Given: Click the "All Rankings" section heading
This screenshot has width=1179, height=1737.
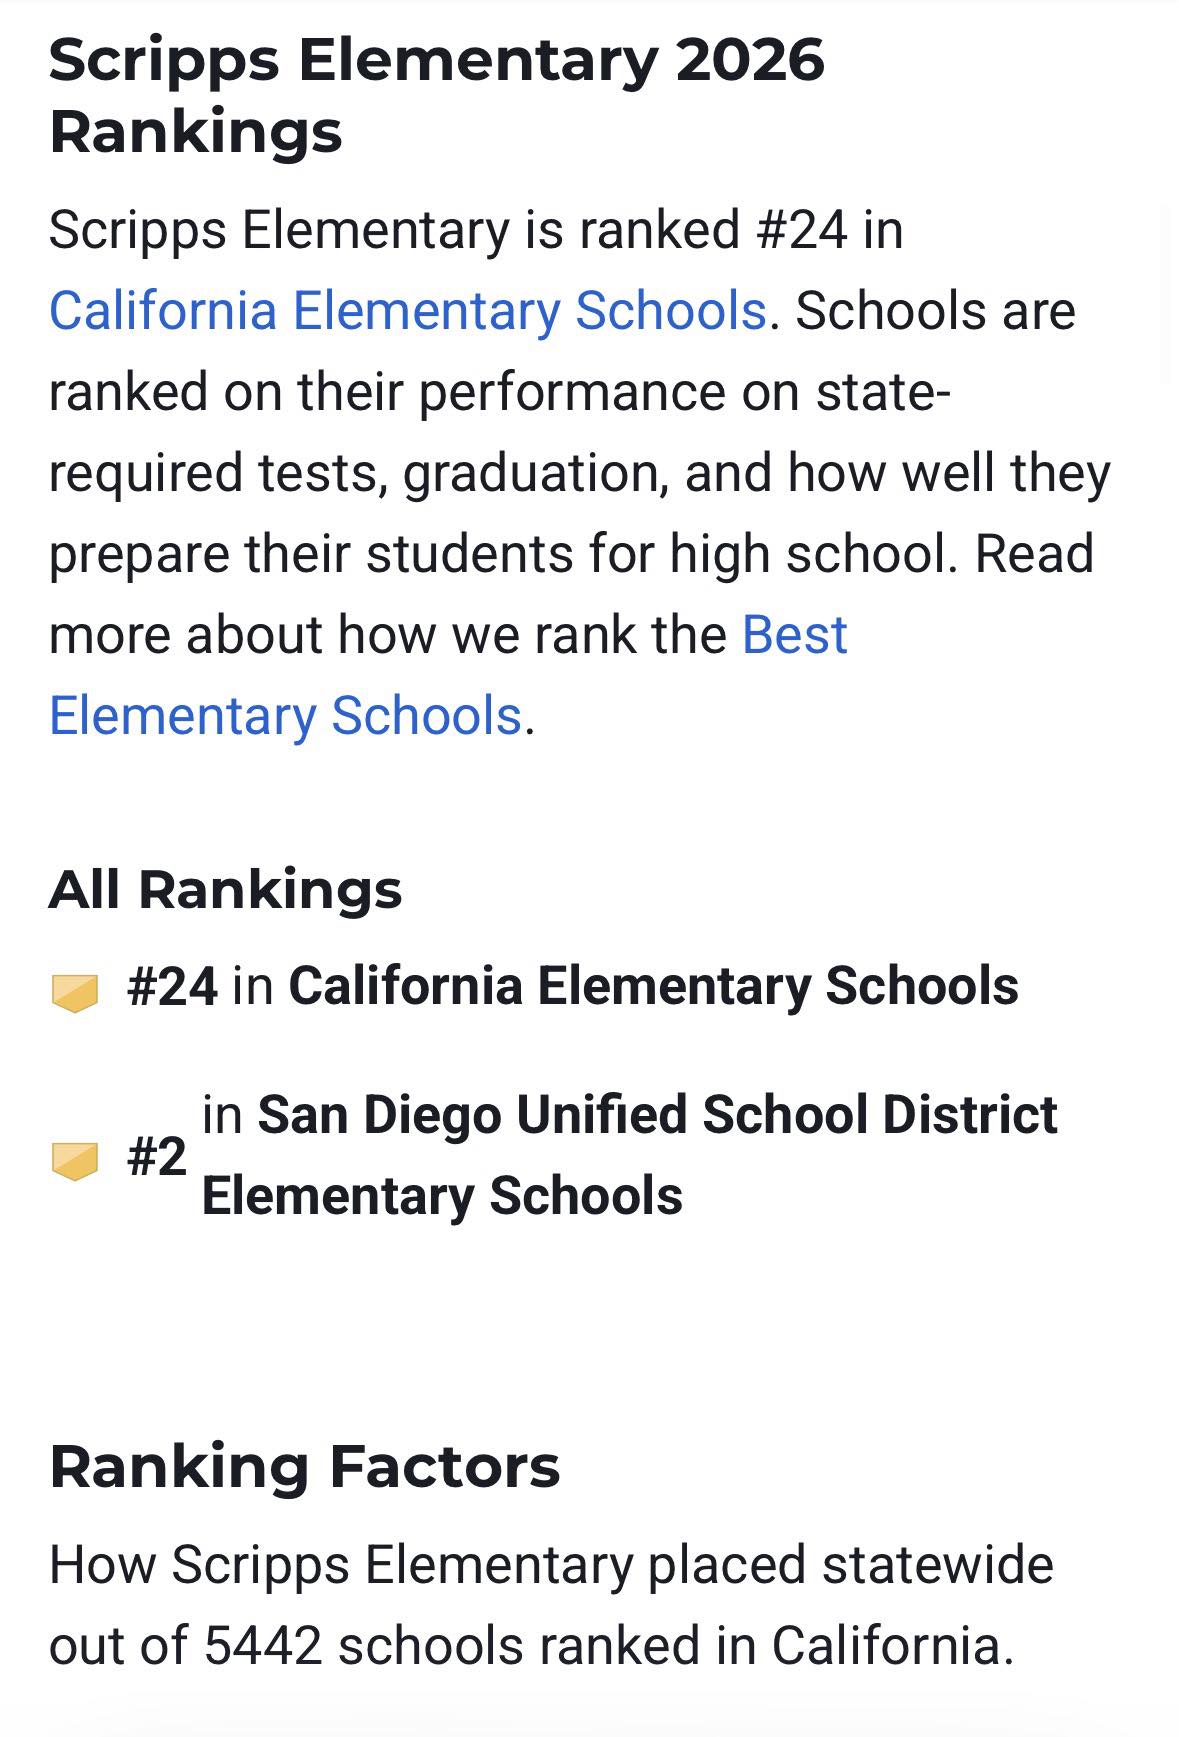Looking at the screenshot, I should (225, 889).
